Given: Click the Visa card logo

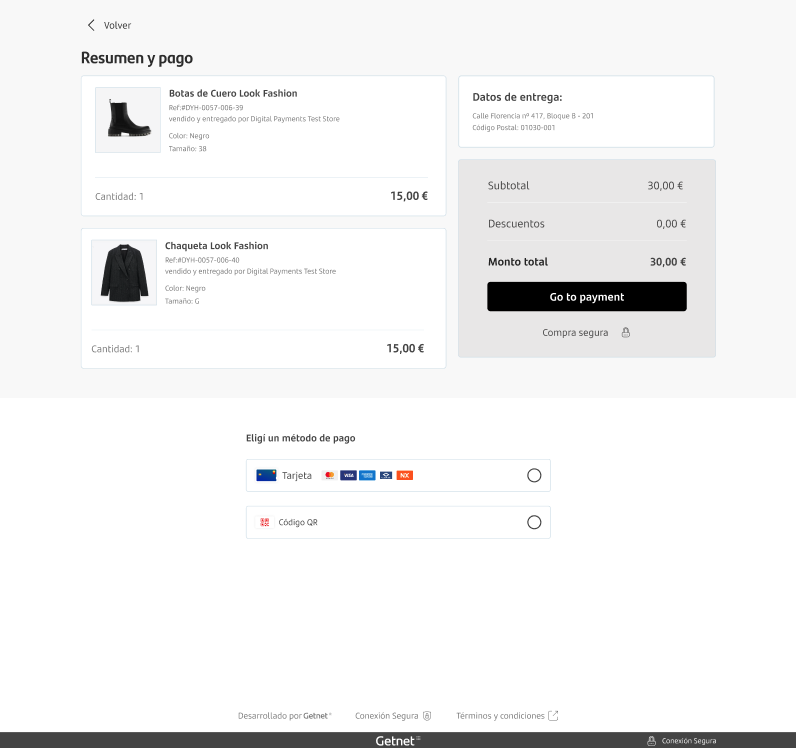Looking at the screenshot, I should [348, 475].
